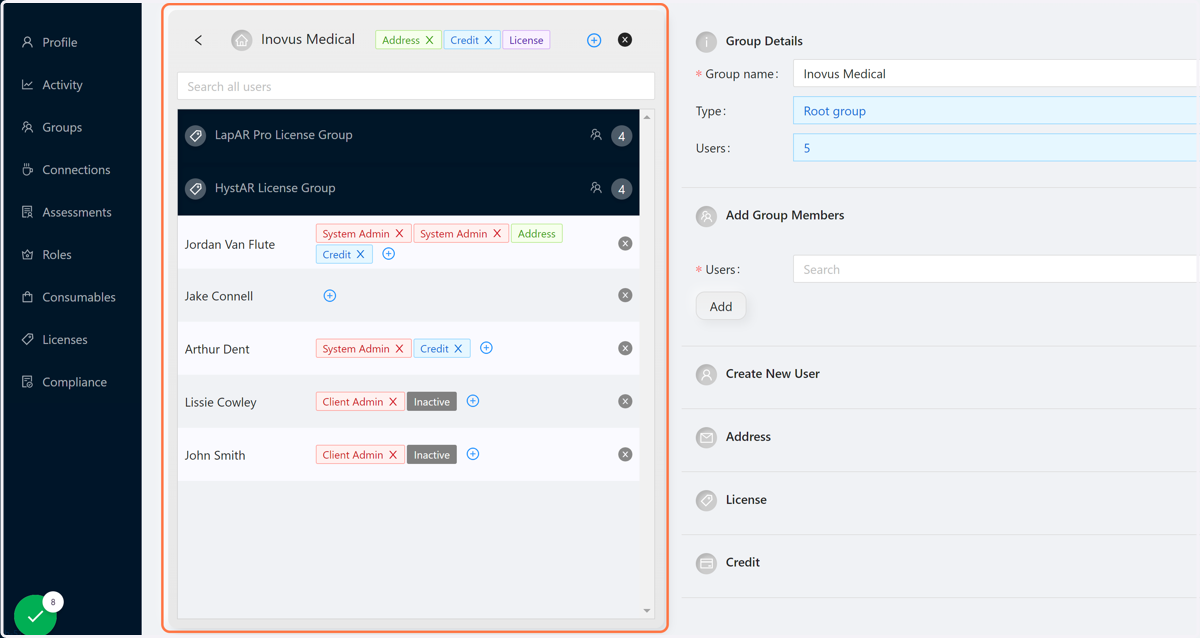The width and height of the screenshot is (1200, 638).
Task: Add a role to Jake Connell
Action: click(x=330, y=296)
